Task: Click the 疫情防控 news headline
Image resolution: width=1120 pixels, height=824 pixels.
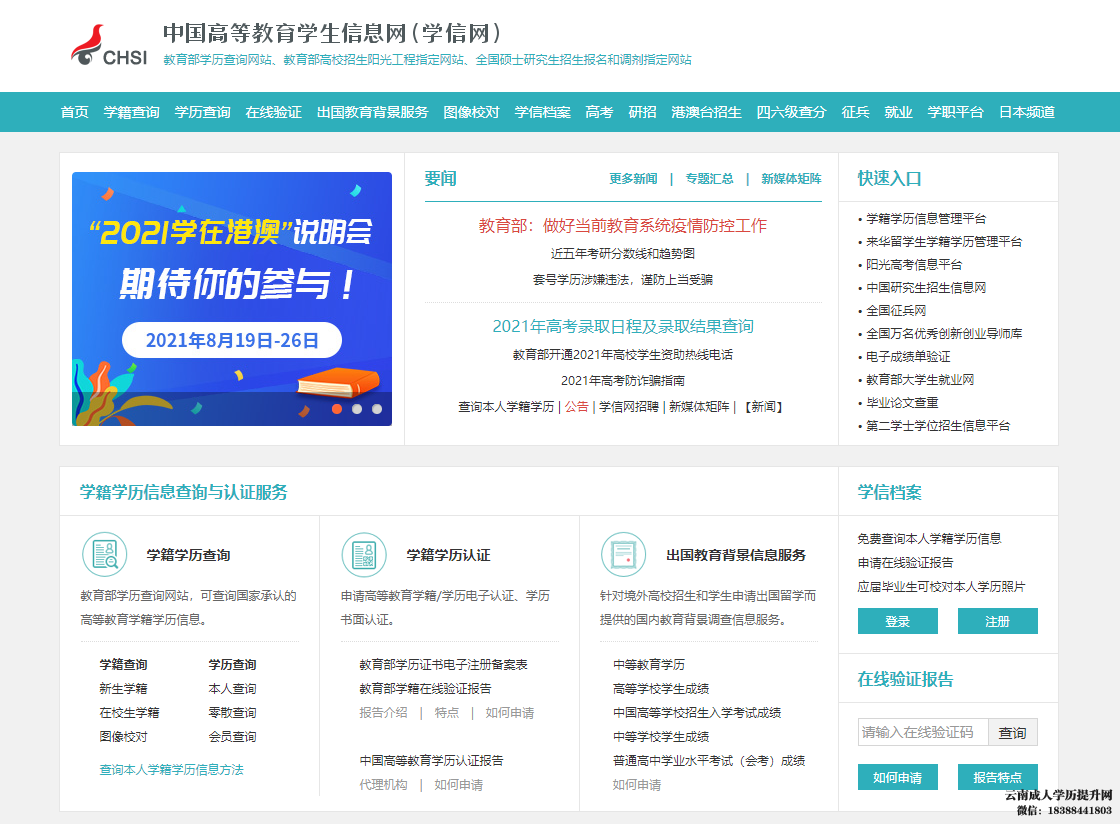Action: pyautogui.click(x=621, y=226)
